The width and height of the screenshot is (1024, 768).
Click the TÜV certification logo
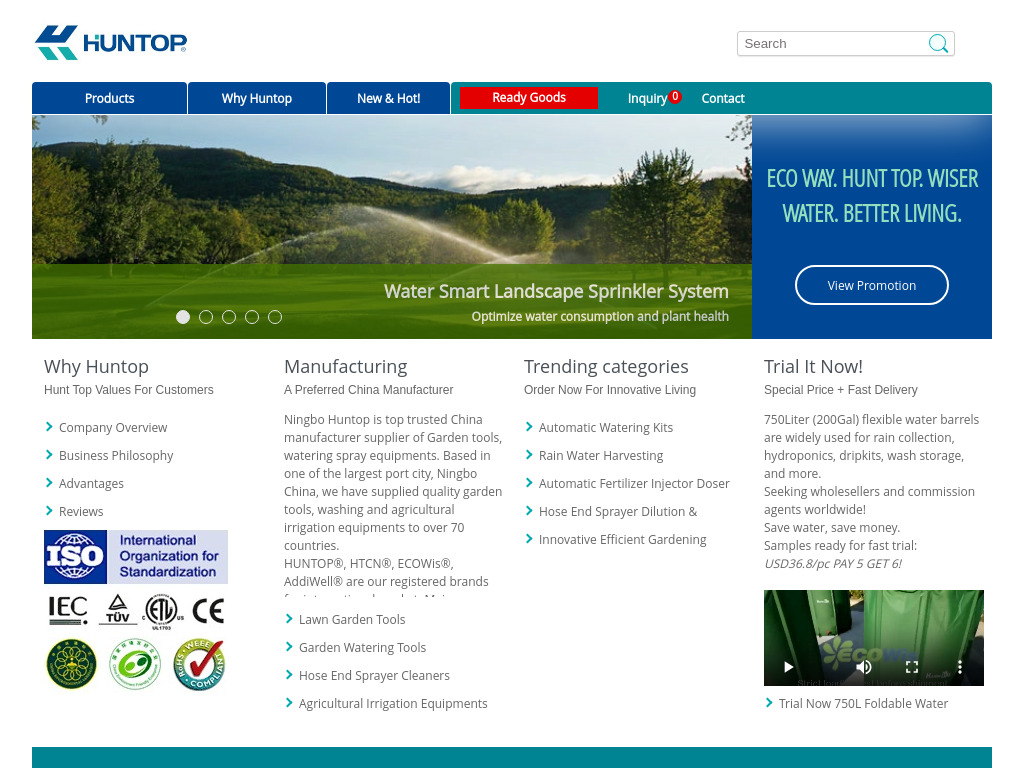(118, 610)
